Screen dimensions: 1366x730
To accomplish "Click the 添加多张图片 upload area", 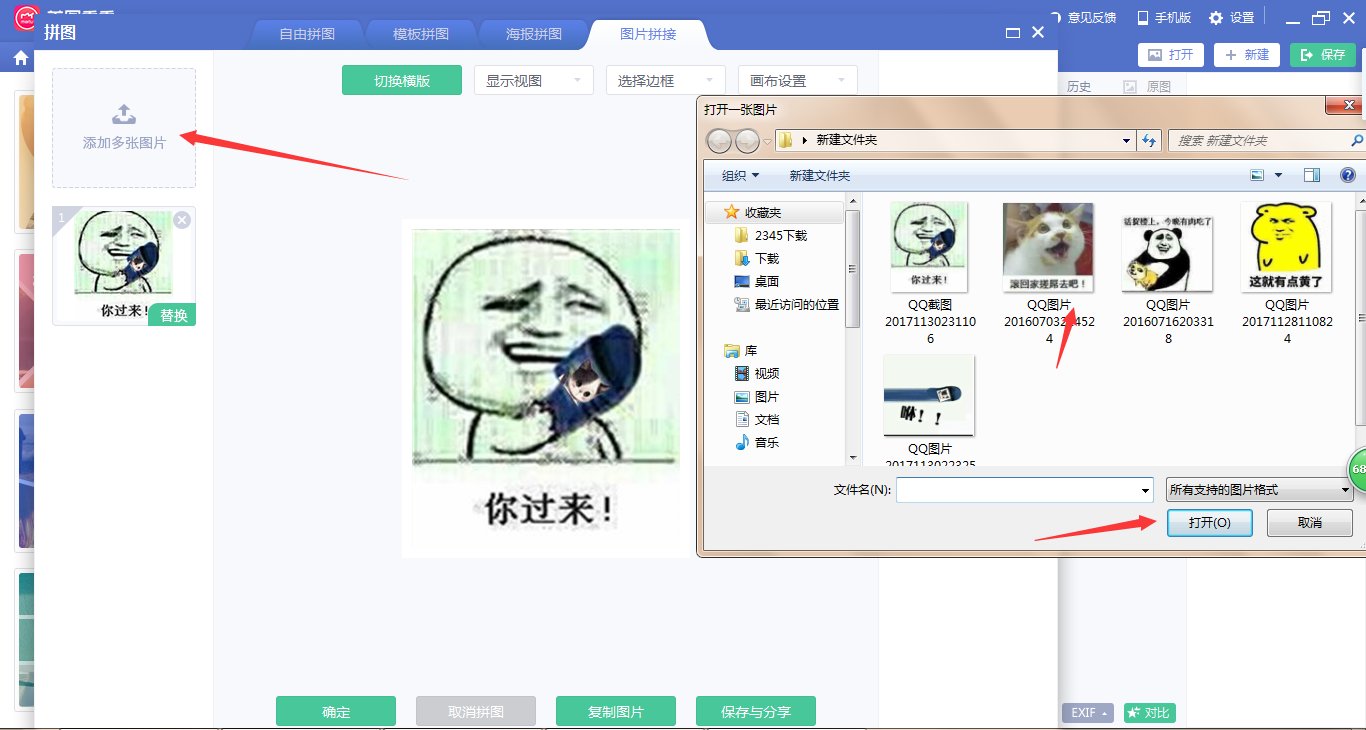I will point(123,128).
